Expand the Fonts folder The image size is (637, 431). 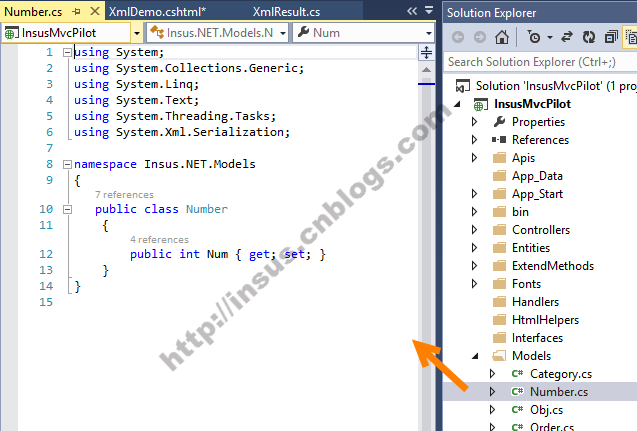tap(474, 284)
